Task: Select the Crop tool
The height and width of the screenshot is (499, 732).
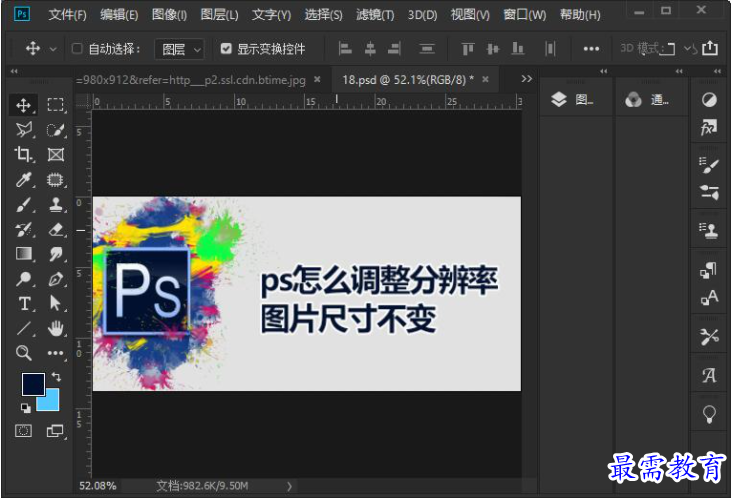Action: [23, 154]
